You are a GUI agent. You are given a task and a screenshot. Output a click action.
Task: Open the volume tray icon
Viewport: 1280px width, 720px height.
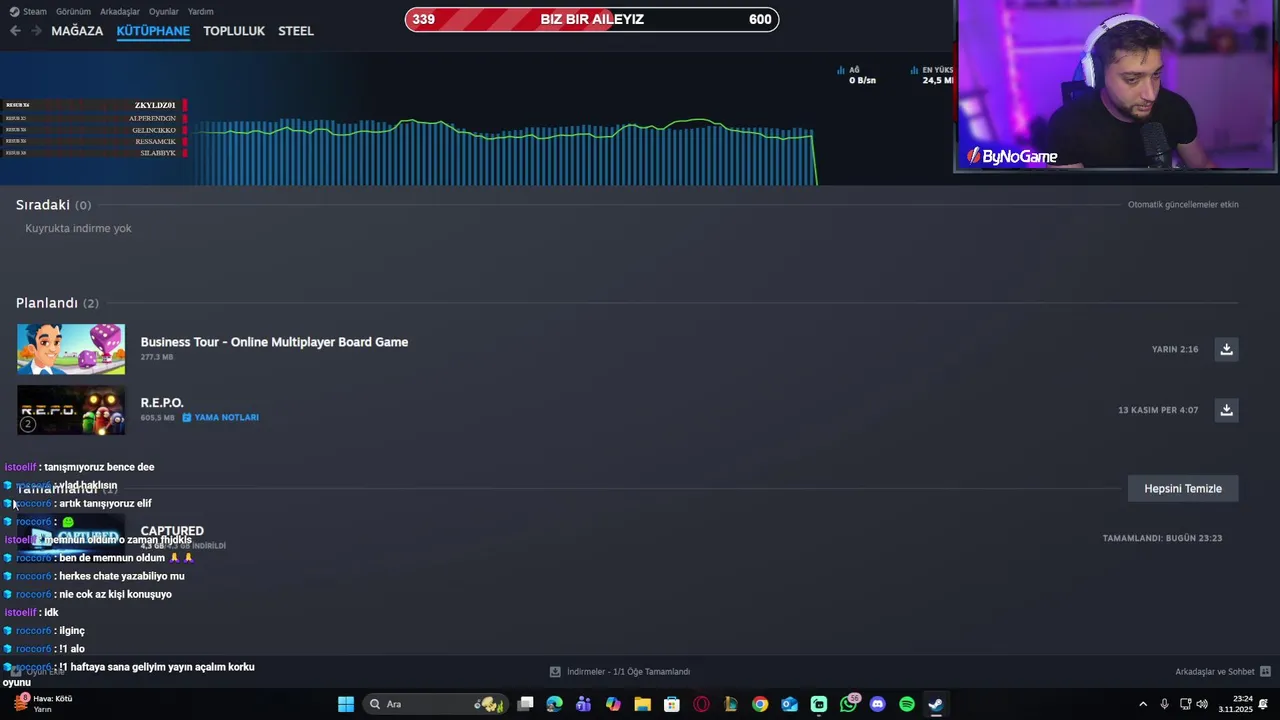(1202, 704)
